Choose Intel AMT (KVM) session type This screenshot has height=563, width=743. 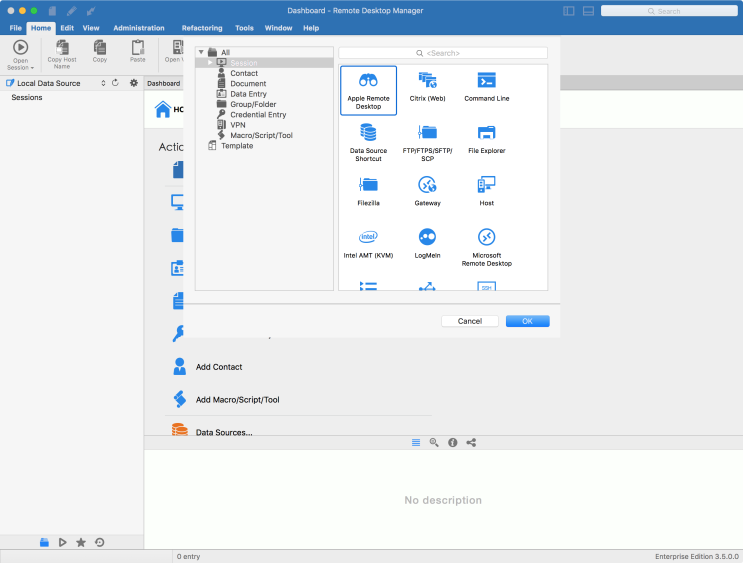(368, 243)
